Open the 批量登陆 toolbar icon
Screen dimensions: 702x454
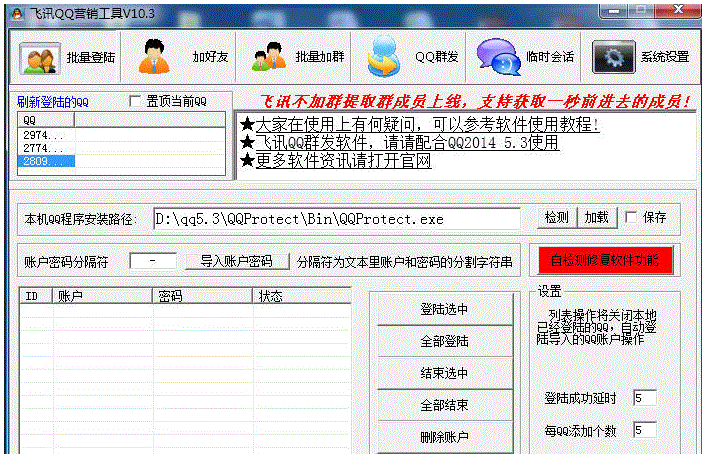[40, 58]
